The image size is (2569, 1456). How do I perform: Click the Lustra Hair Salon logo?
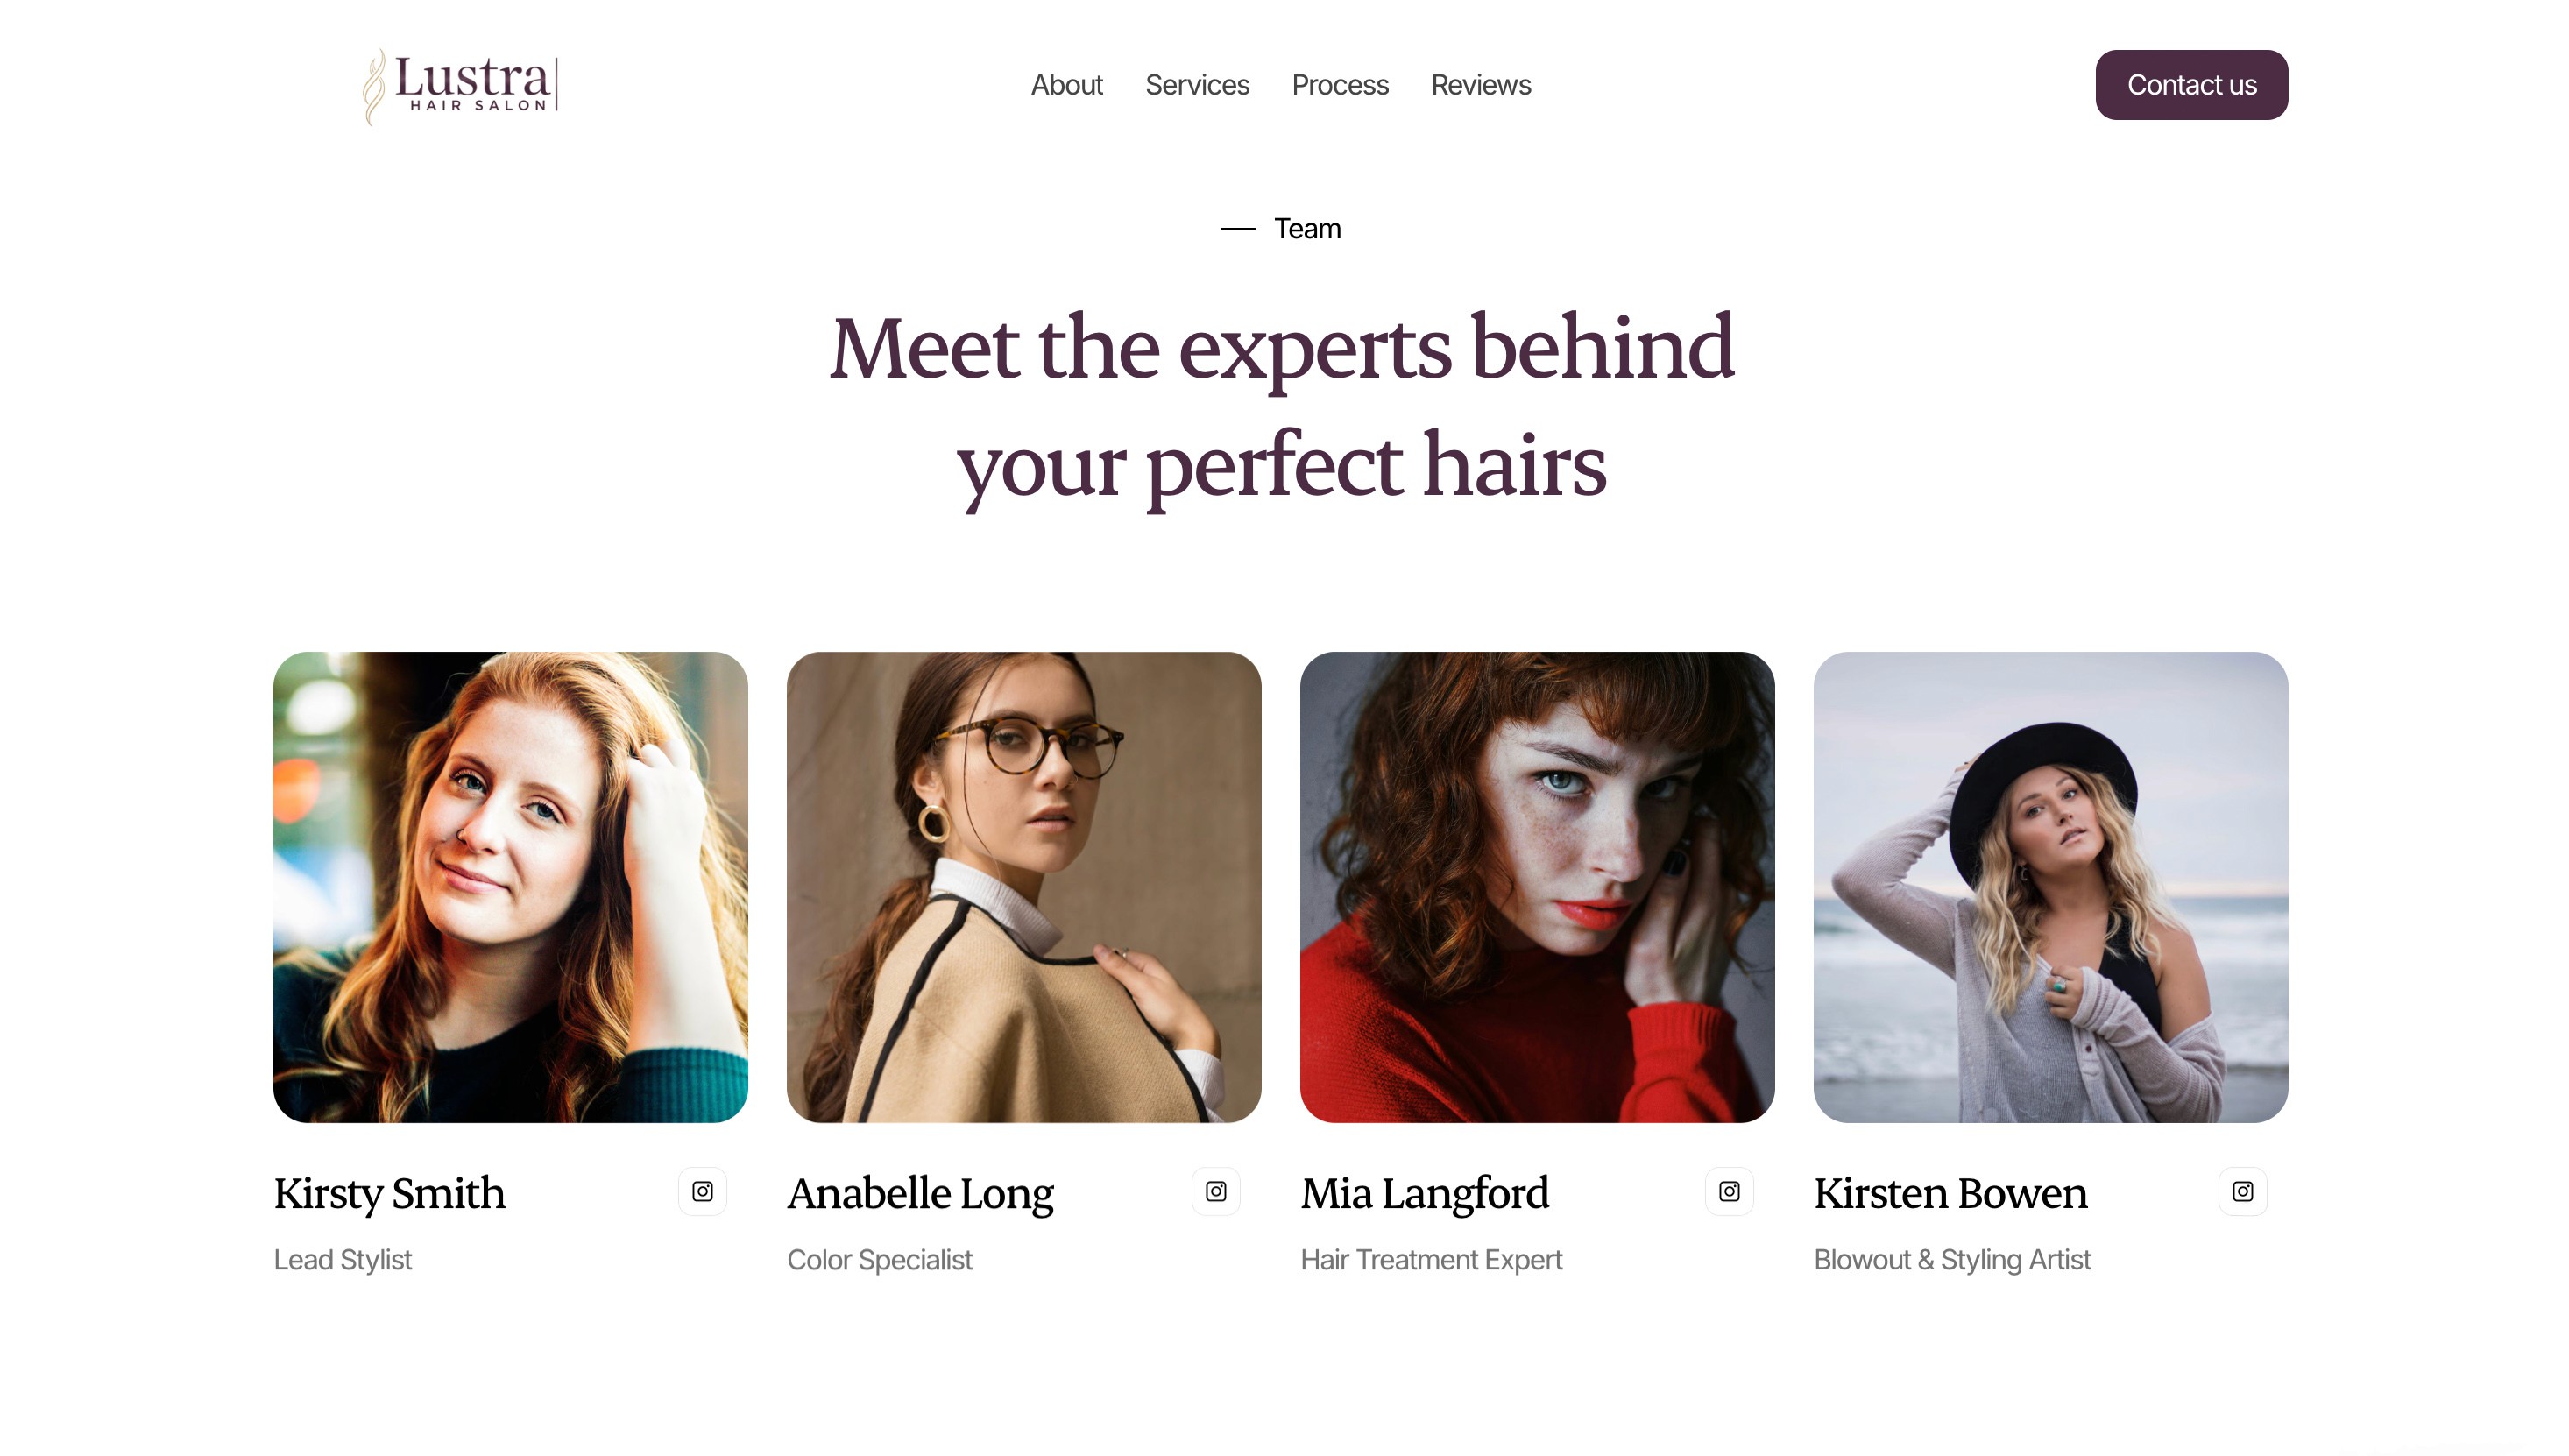[x=460, y=87]
